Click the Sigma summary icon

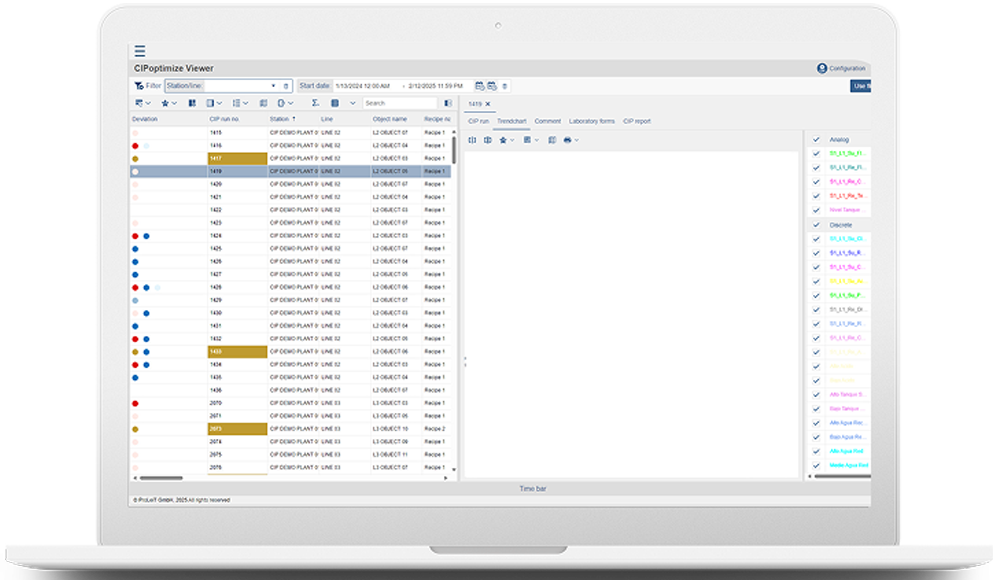click(315, 103)
